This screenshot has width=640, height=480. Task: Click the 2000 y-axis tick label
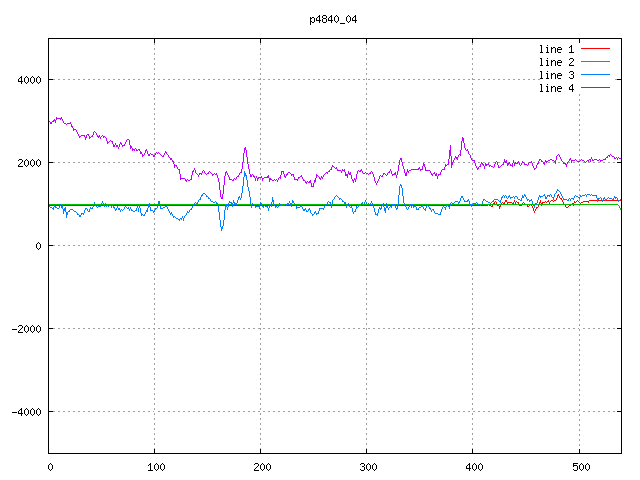point(27,163)
